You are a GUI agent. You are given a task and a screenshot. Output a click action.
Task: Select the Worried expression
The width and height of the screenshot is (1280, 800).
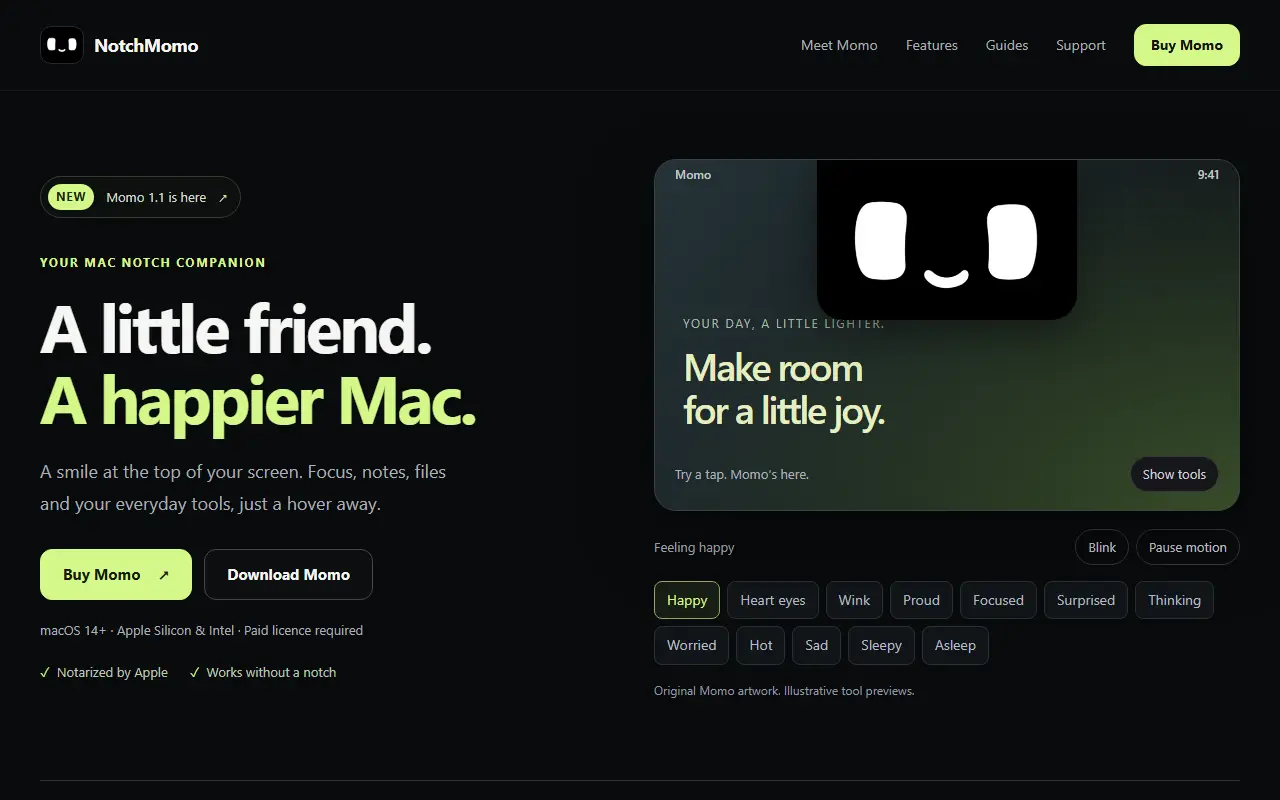pyautogui.click(x=692, y=645)
